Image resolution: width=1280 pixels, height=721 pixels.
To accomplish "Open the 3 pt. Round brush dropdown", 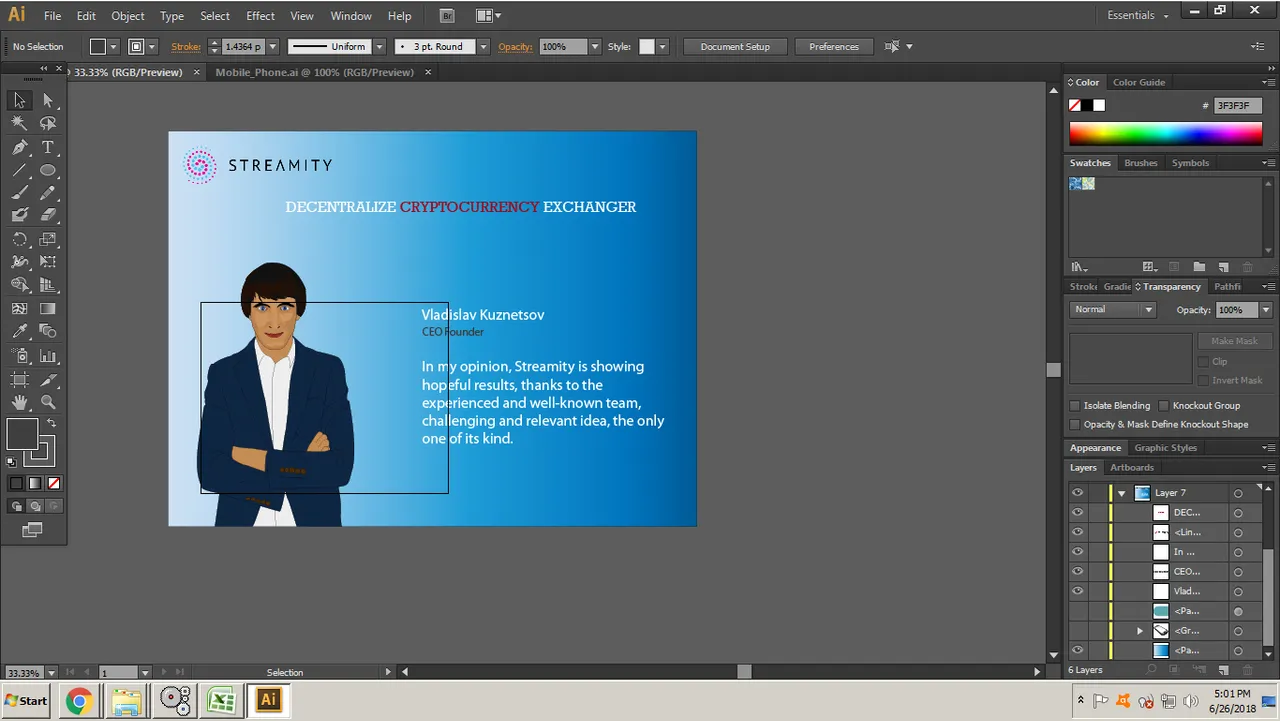I will [483, 47].
